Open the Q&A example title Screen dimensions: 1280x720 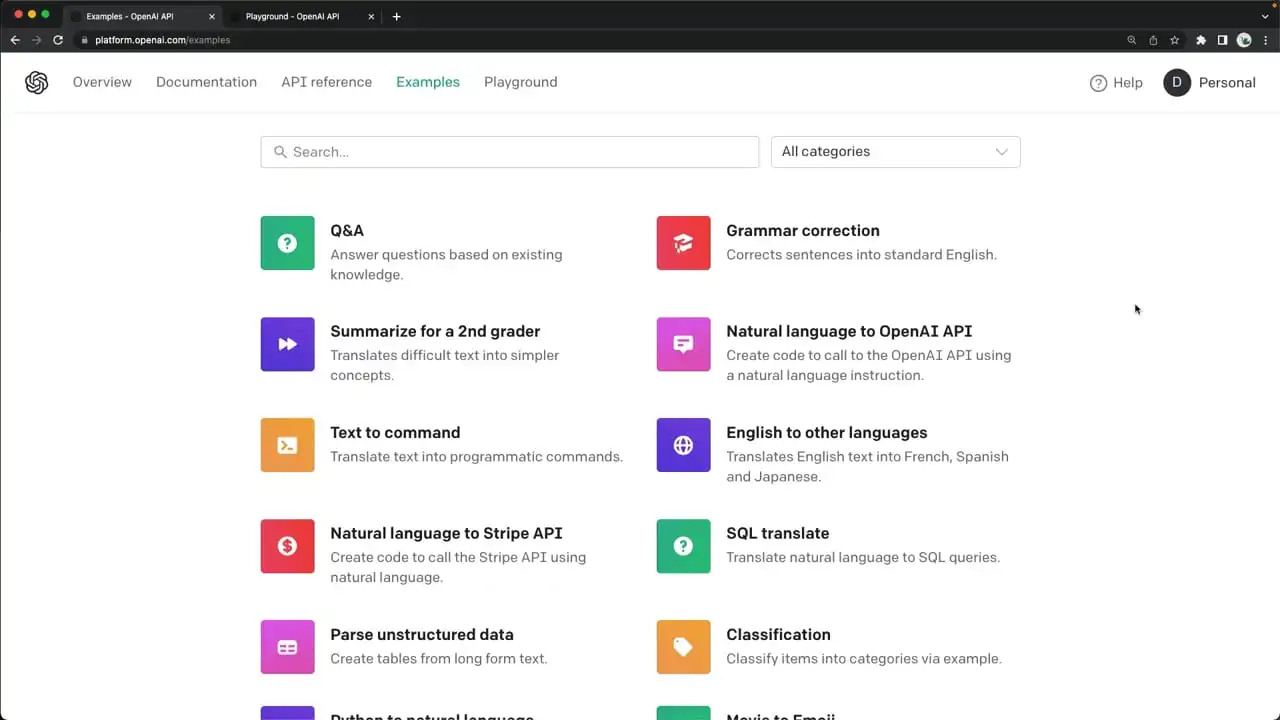[347, 231]
